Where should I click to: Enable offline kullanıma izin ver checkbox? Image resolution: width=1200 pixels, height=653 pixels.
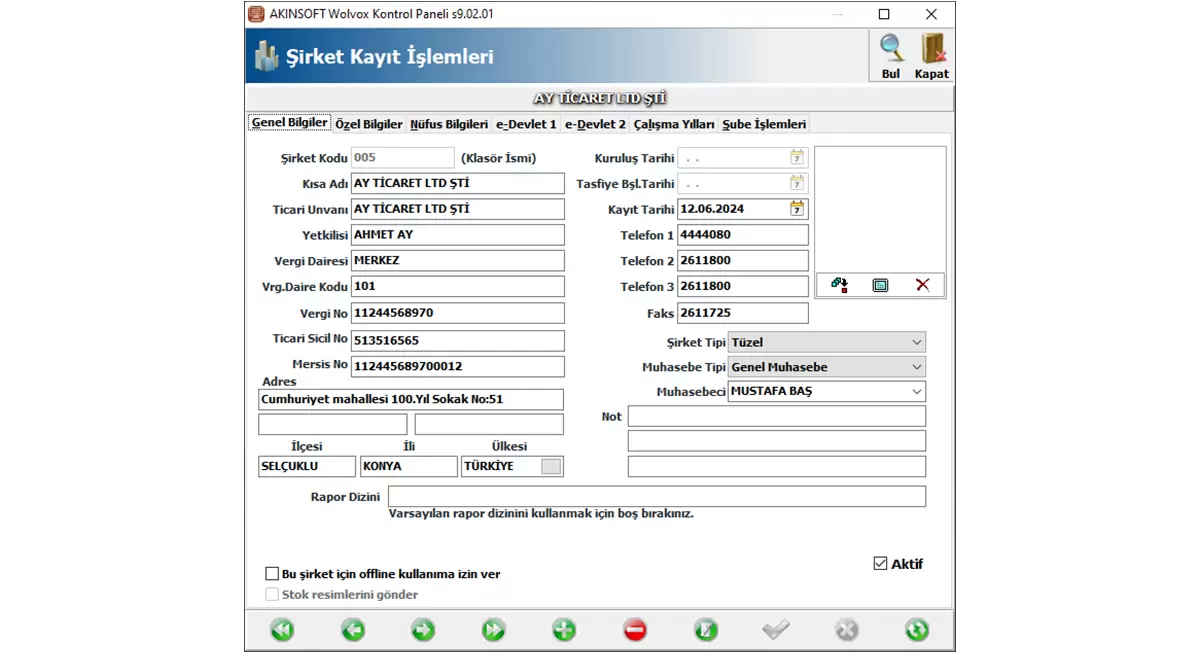[x=272, y=574]
